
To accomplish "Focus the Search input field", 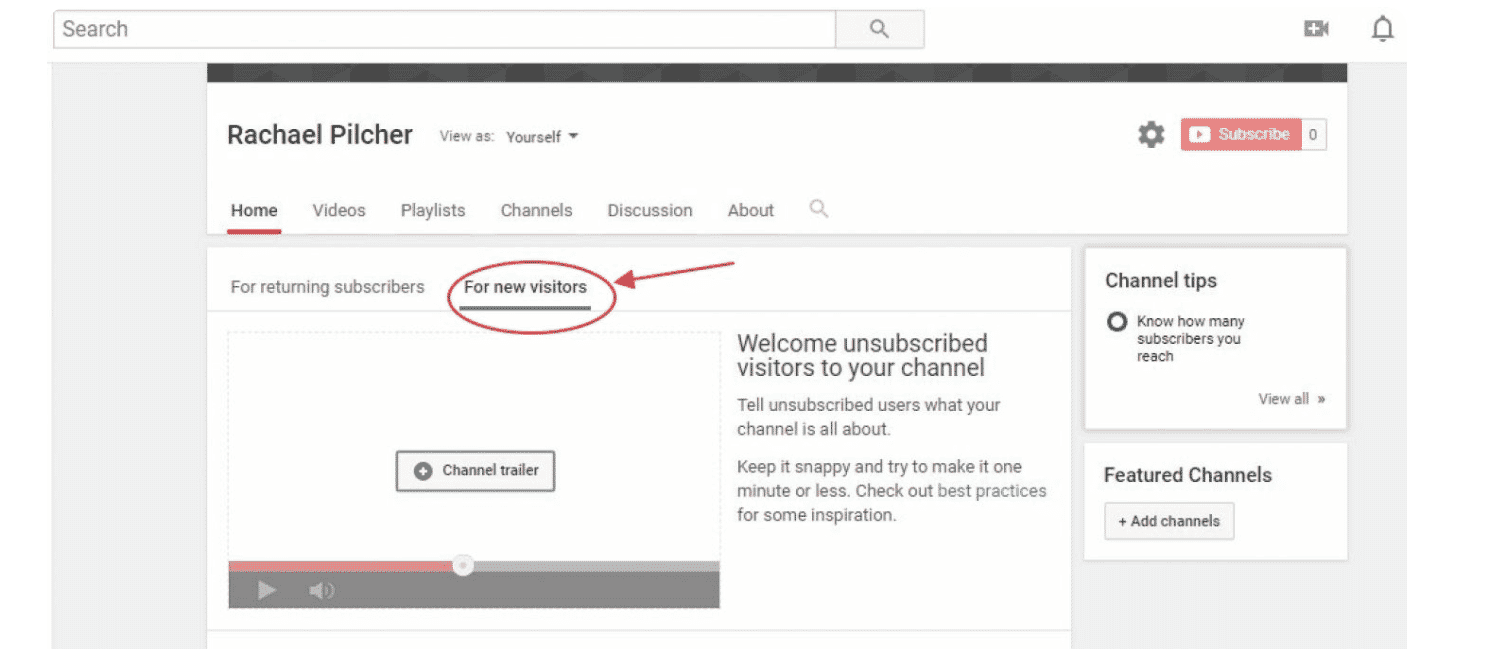I will [444, 29].
